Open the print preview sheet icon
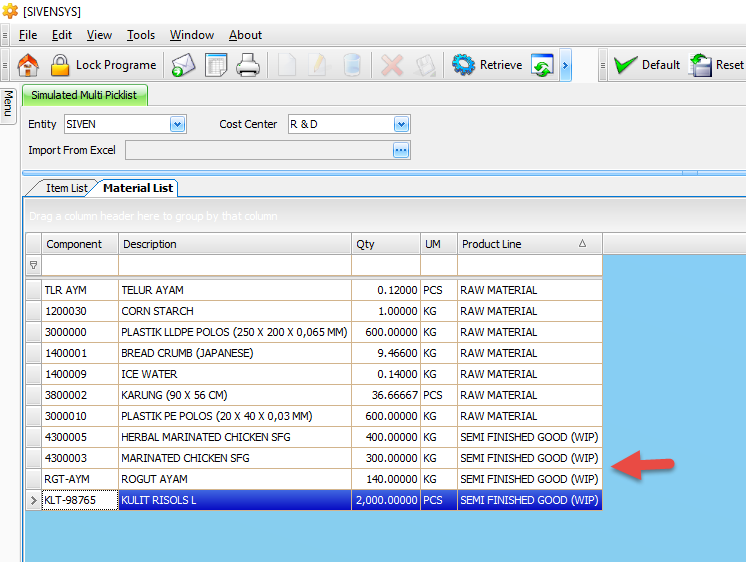The height and width of the screenshot is (562, 746). point(216,65)
